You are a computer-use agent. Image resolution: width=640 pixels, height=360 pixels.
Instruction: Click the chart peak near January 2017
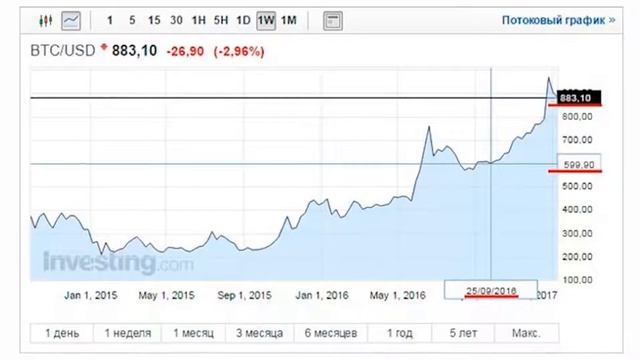tap(549, 78)
